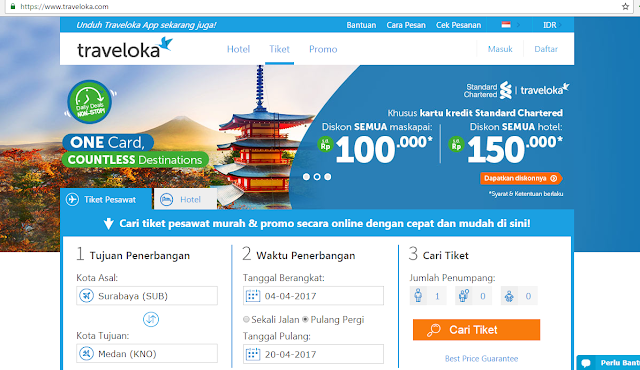Click the adult passenger icon
This screenshot has height=370, width=640.
point(418,295)
